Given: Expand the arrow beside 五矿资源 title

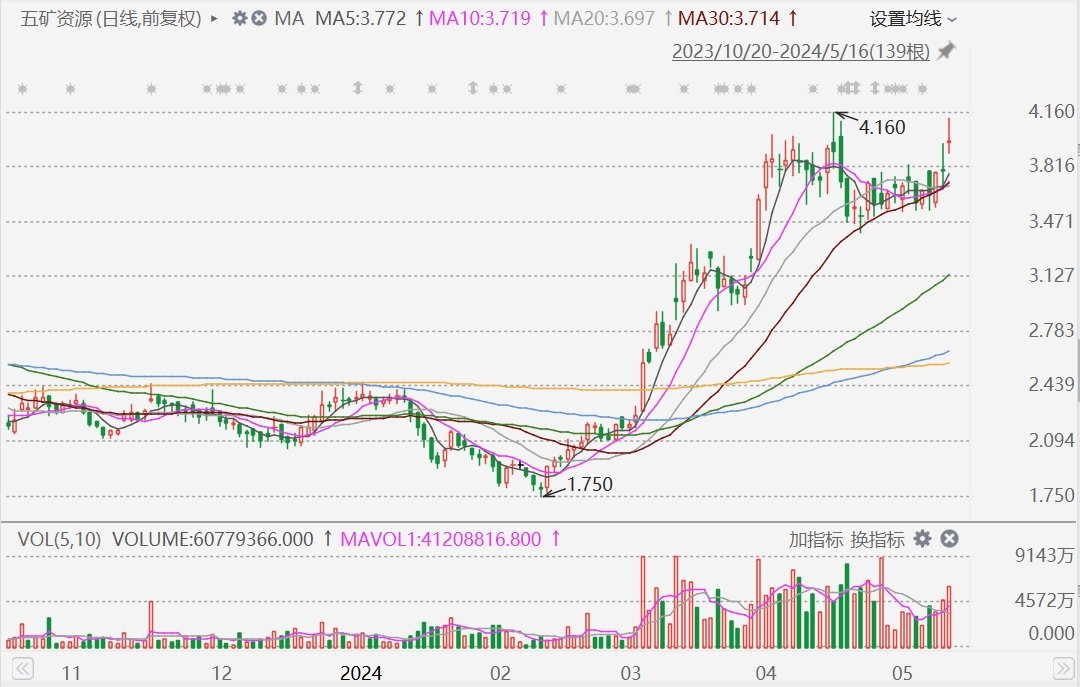Looking at the screenshot, I should coord(215,18).
